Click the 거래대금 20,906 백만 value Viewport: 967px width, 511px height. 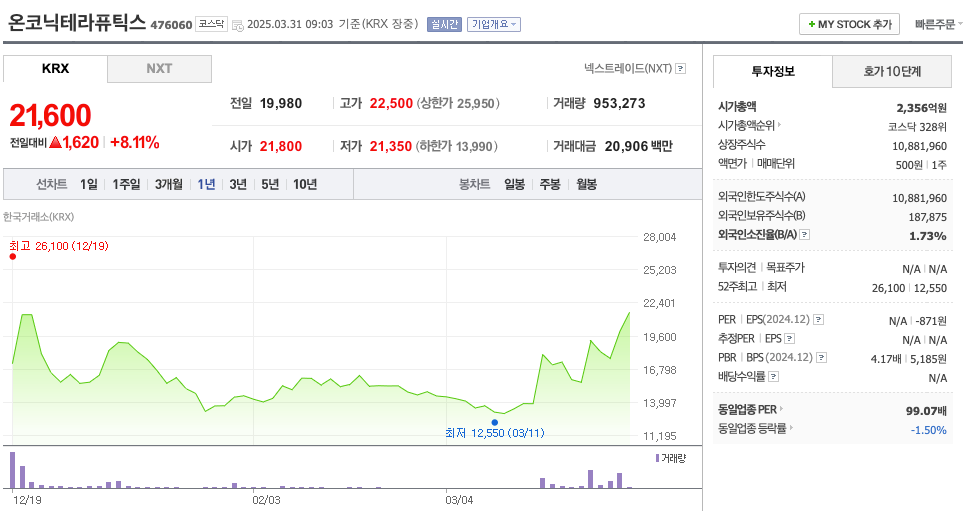tap(638, 146)
